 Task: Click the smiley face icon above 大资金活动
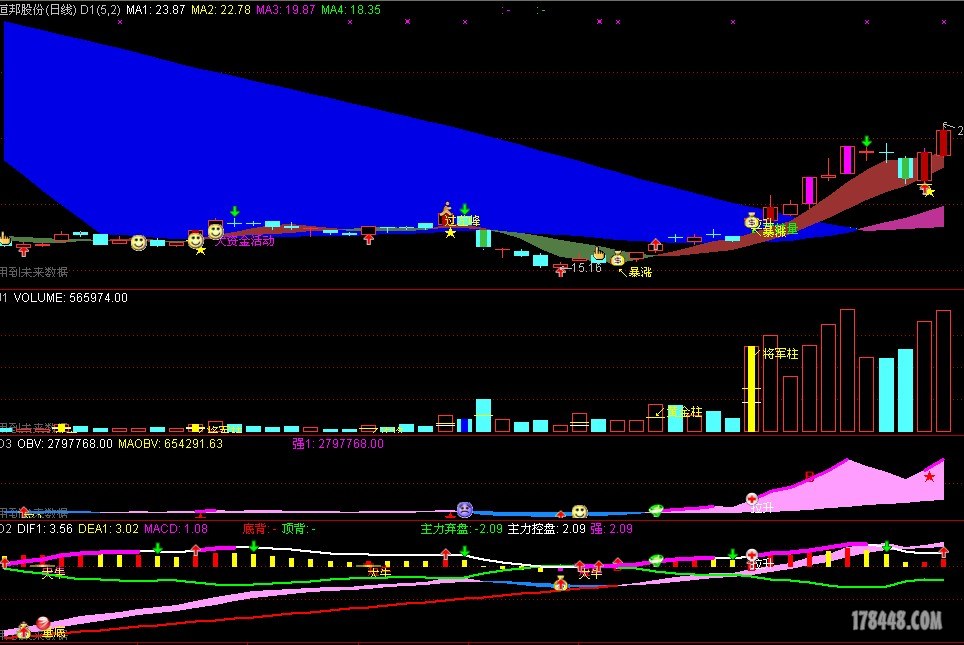click(215, 231)
